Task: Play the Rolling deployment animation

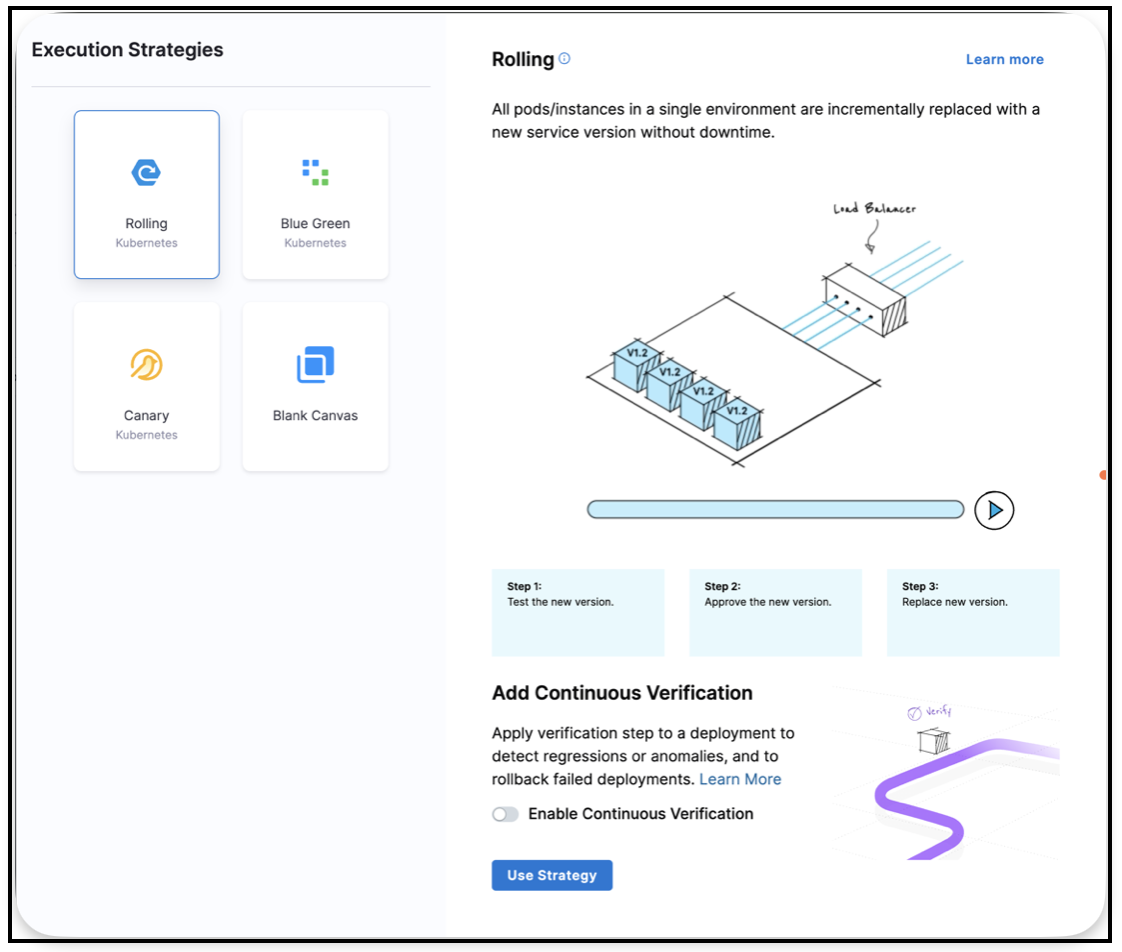Action: click(994, 510)
